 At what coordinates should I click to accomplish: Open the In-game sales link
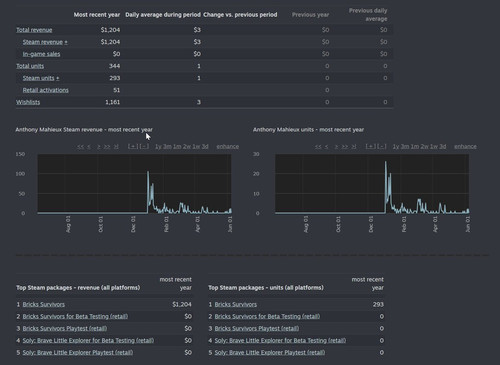click(41, 54)
